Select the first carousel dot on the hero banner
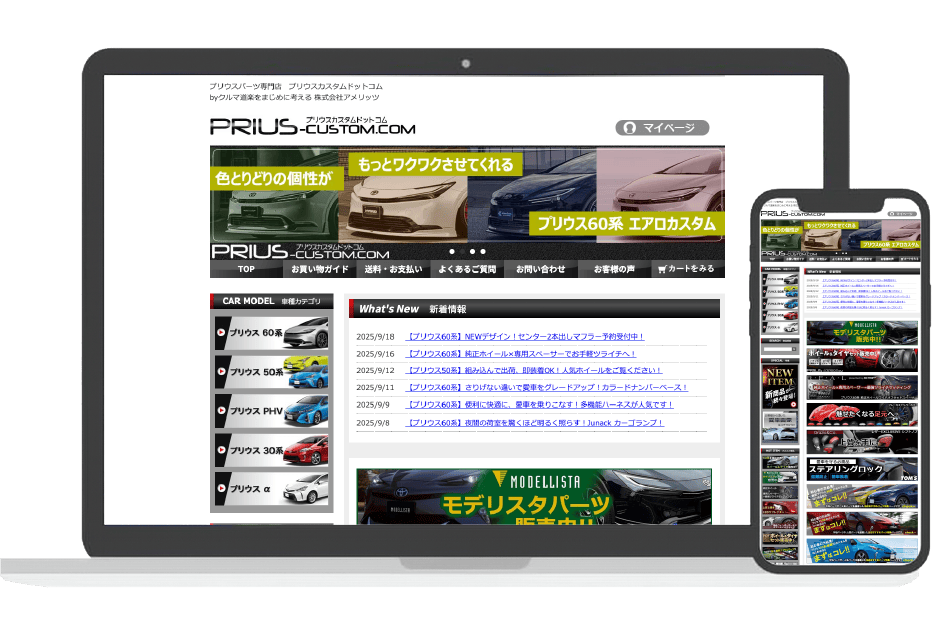This screenshot has height=632, width=947. tap(451, 251)
